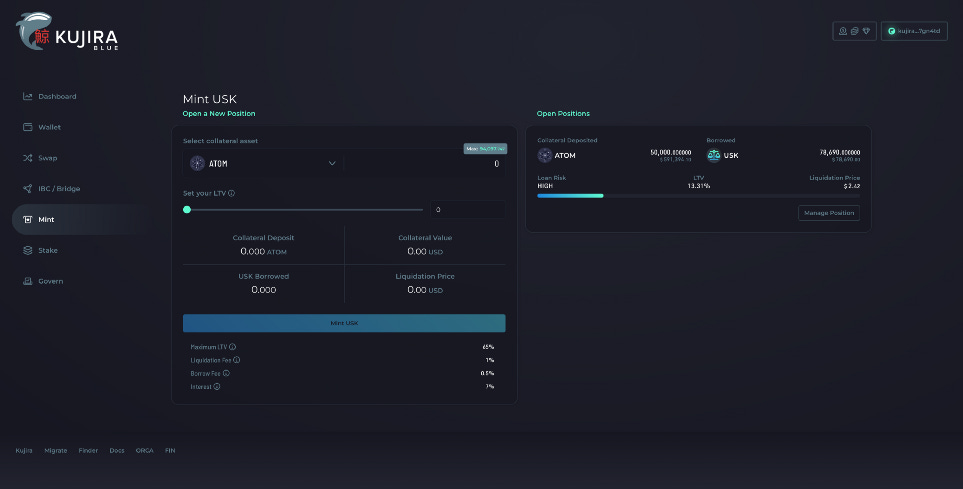Open the connected wallet address button
This screenshot has width=963, height=489.
point(914,31)
